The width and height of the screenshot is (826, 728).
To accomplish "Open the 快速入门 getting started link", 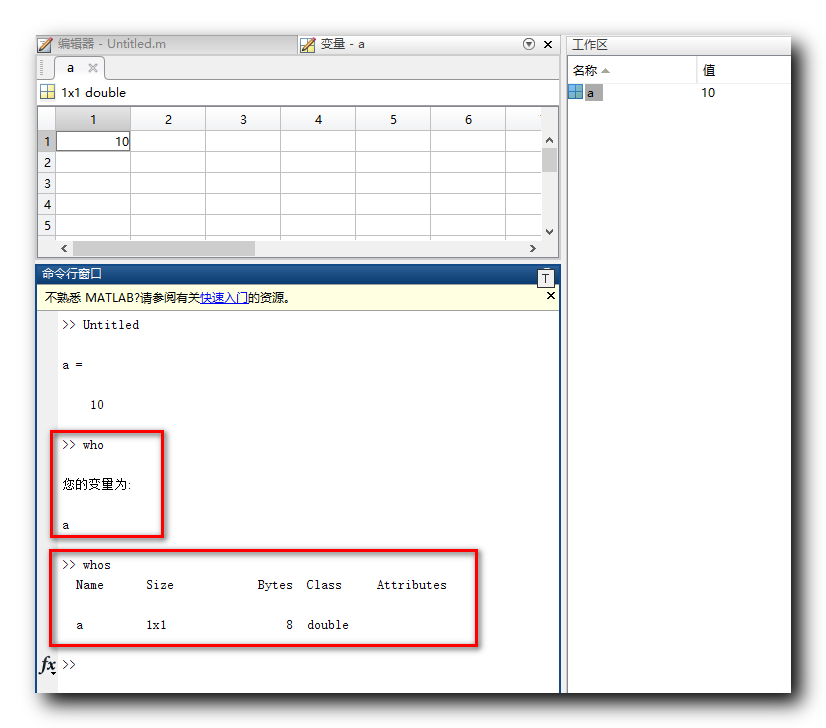I will click(x=224, y=298).
